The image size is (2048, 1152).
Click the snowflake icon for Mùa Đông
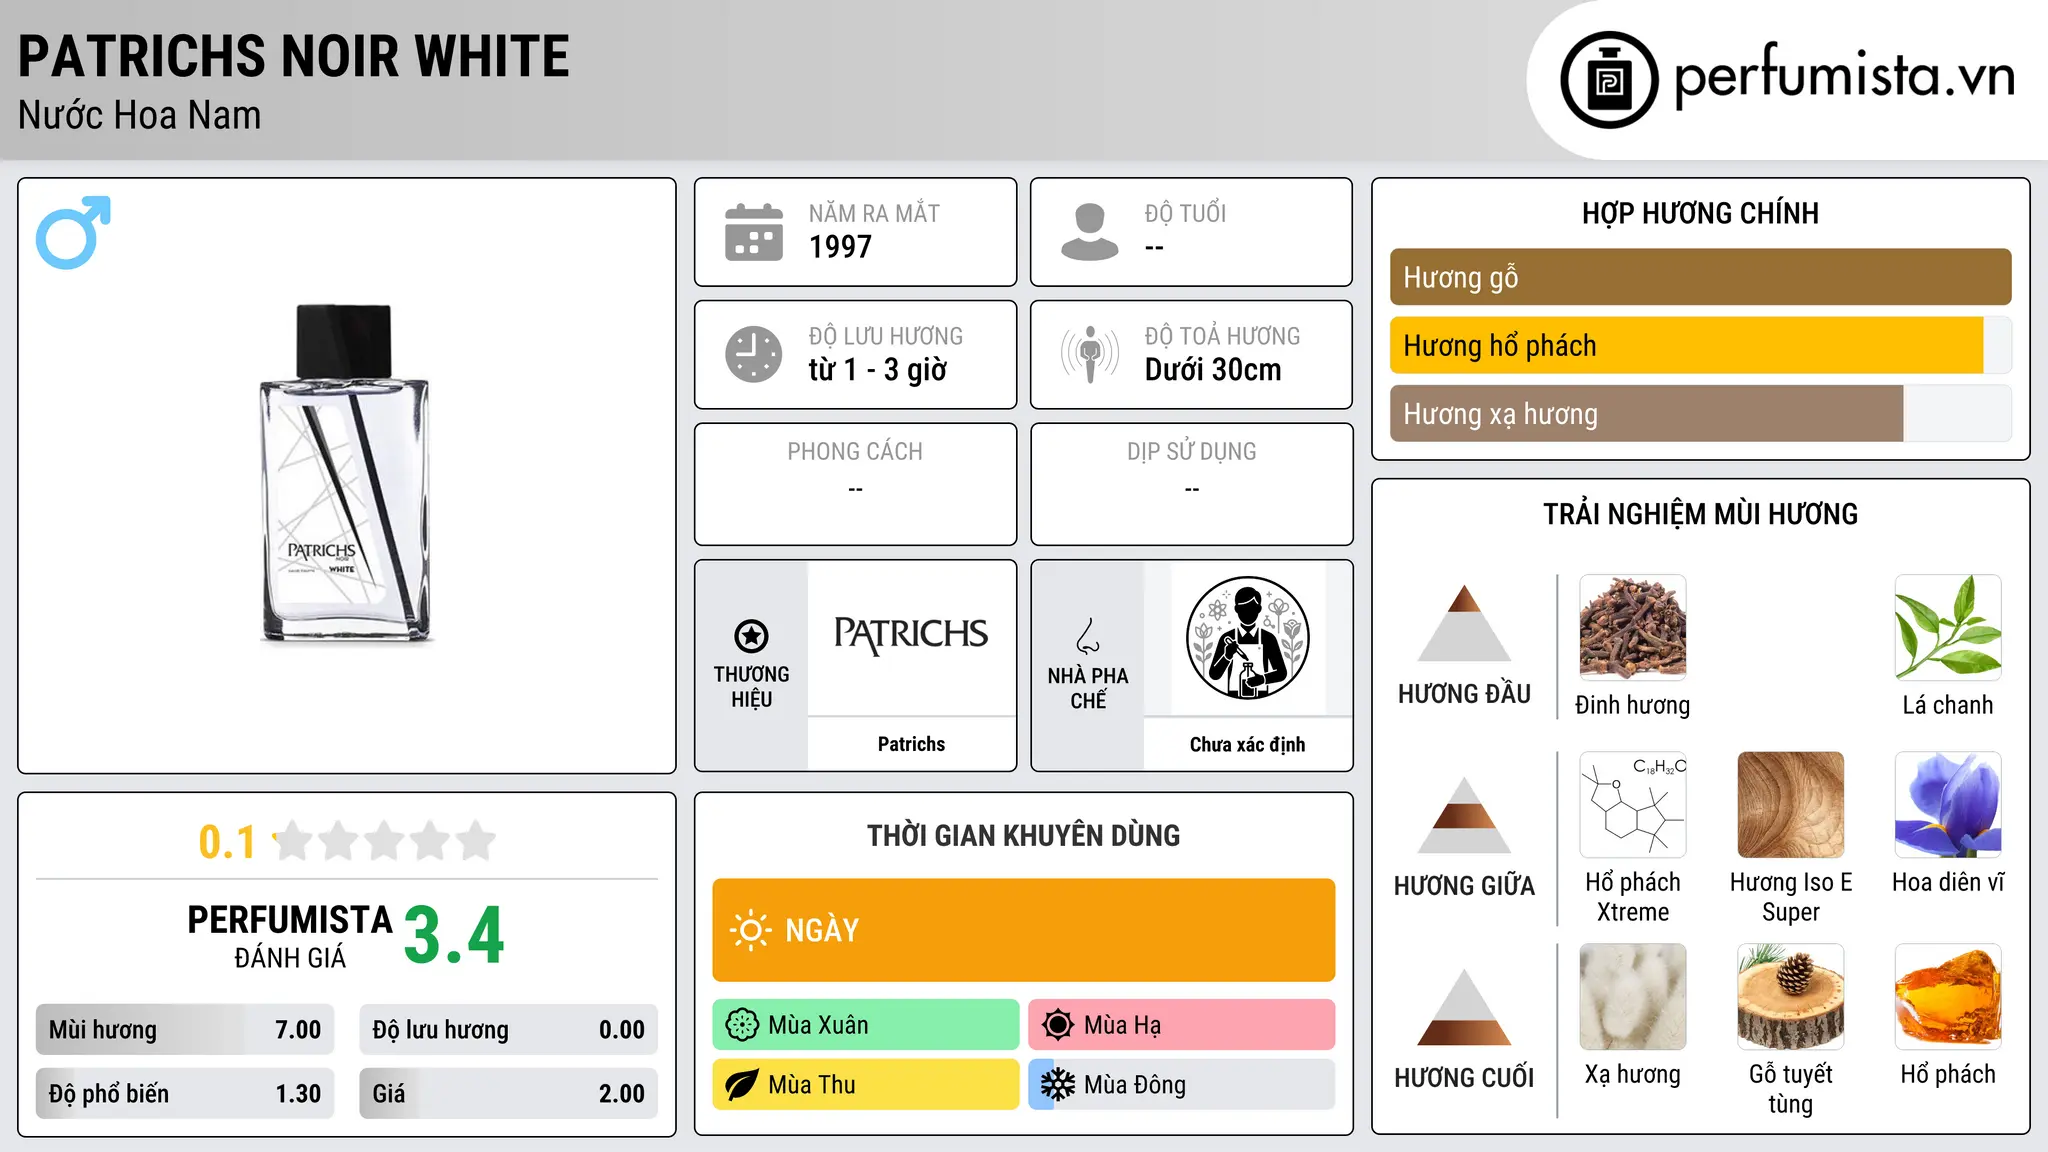click(1057, 1085)
